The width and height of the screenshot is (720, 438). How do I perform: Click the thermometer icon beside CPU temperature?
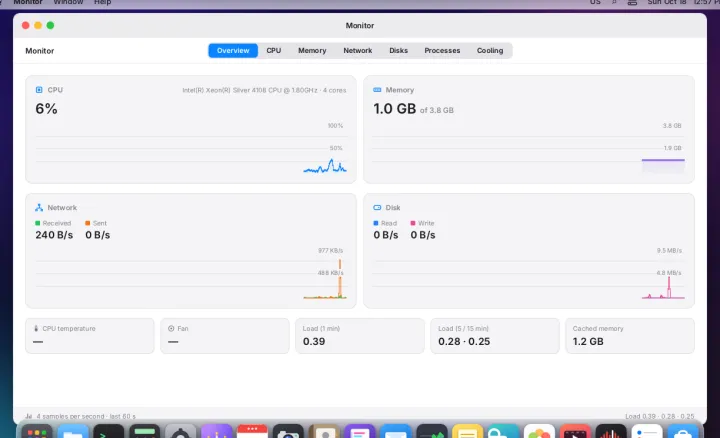coord(36,329)
